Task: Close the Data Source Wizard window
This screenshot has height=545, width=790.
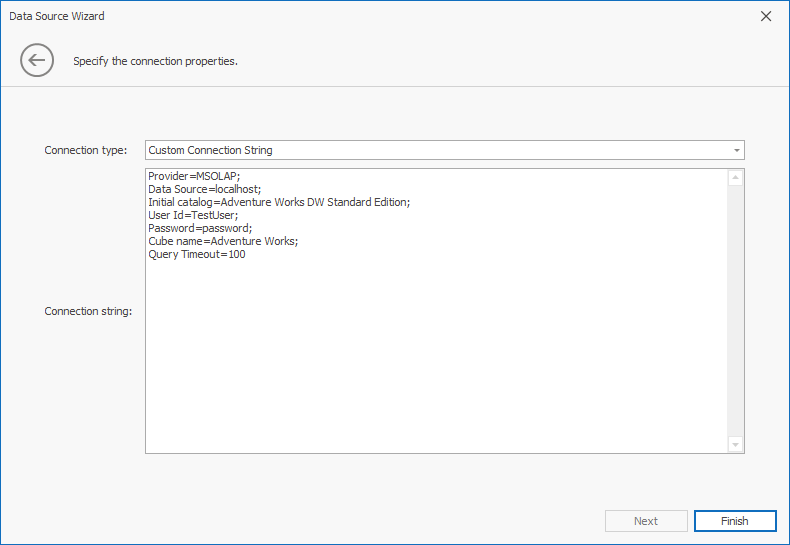Action: click(x=766, y=16)
